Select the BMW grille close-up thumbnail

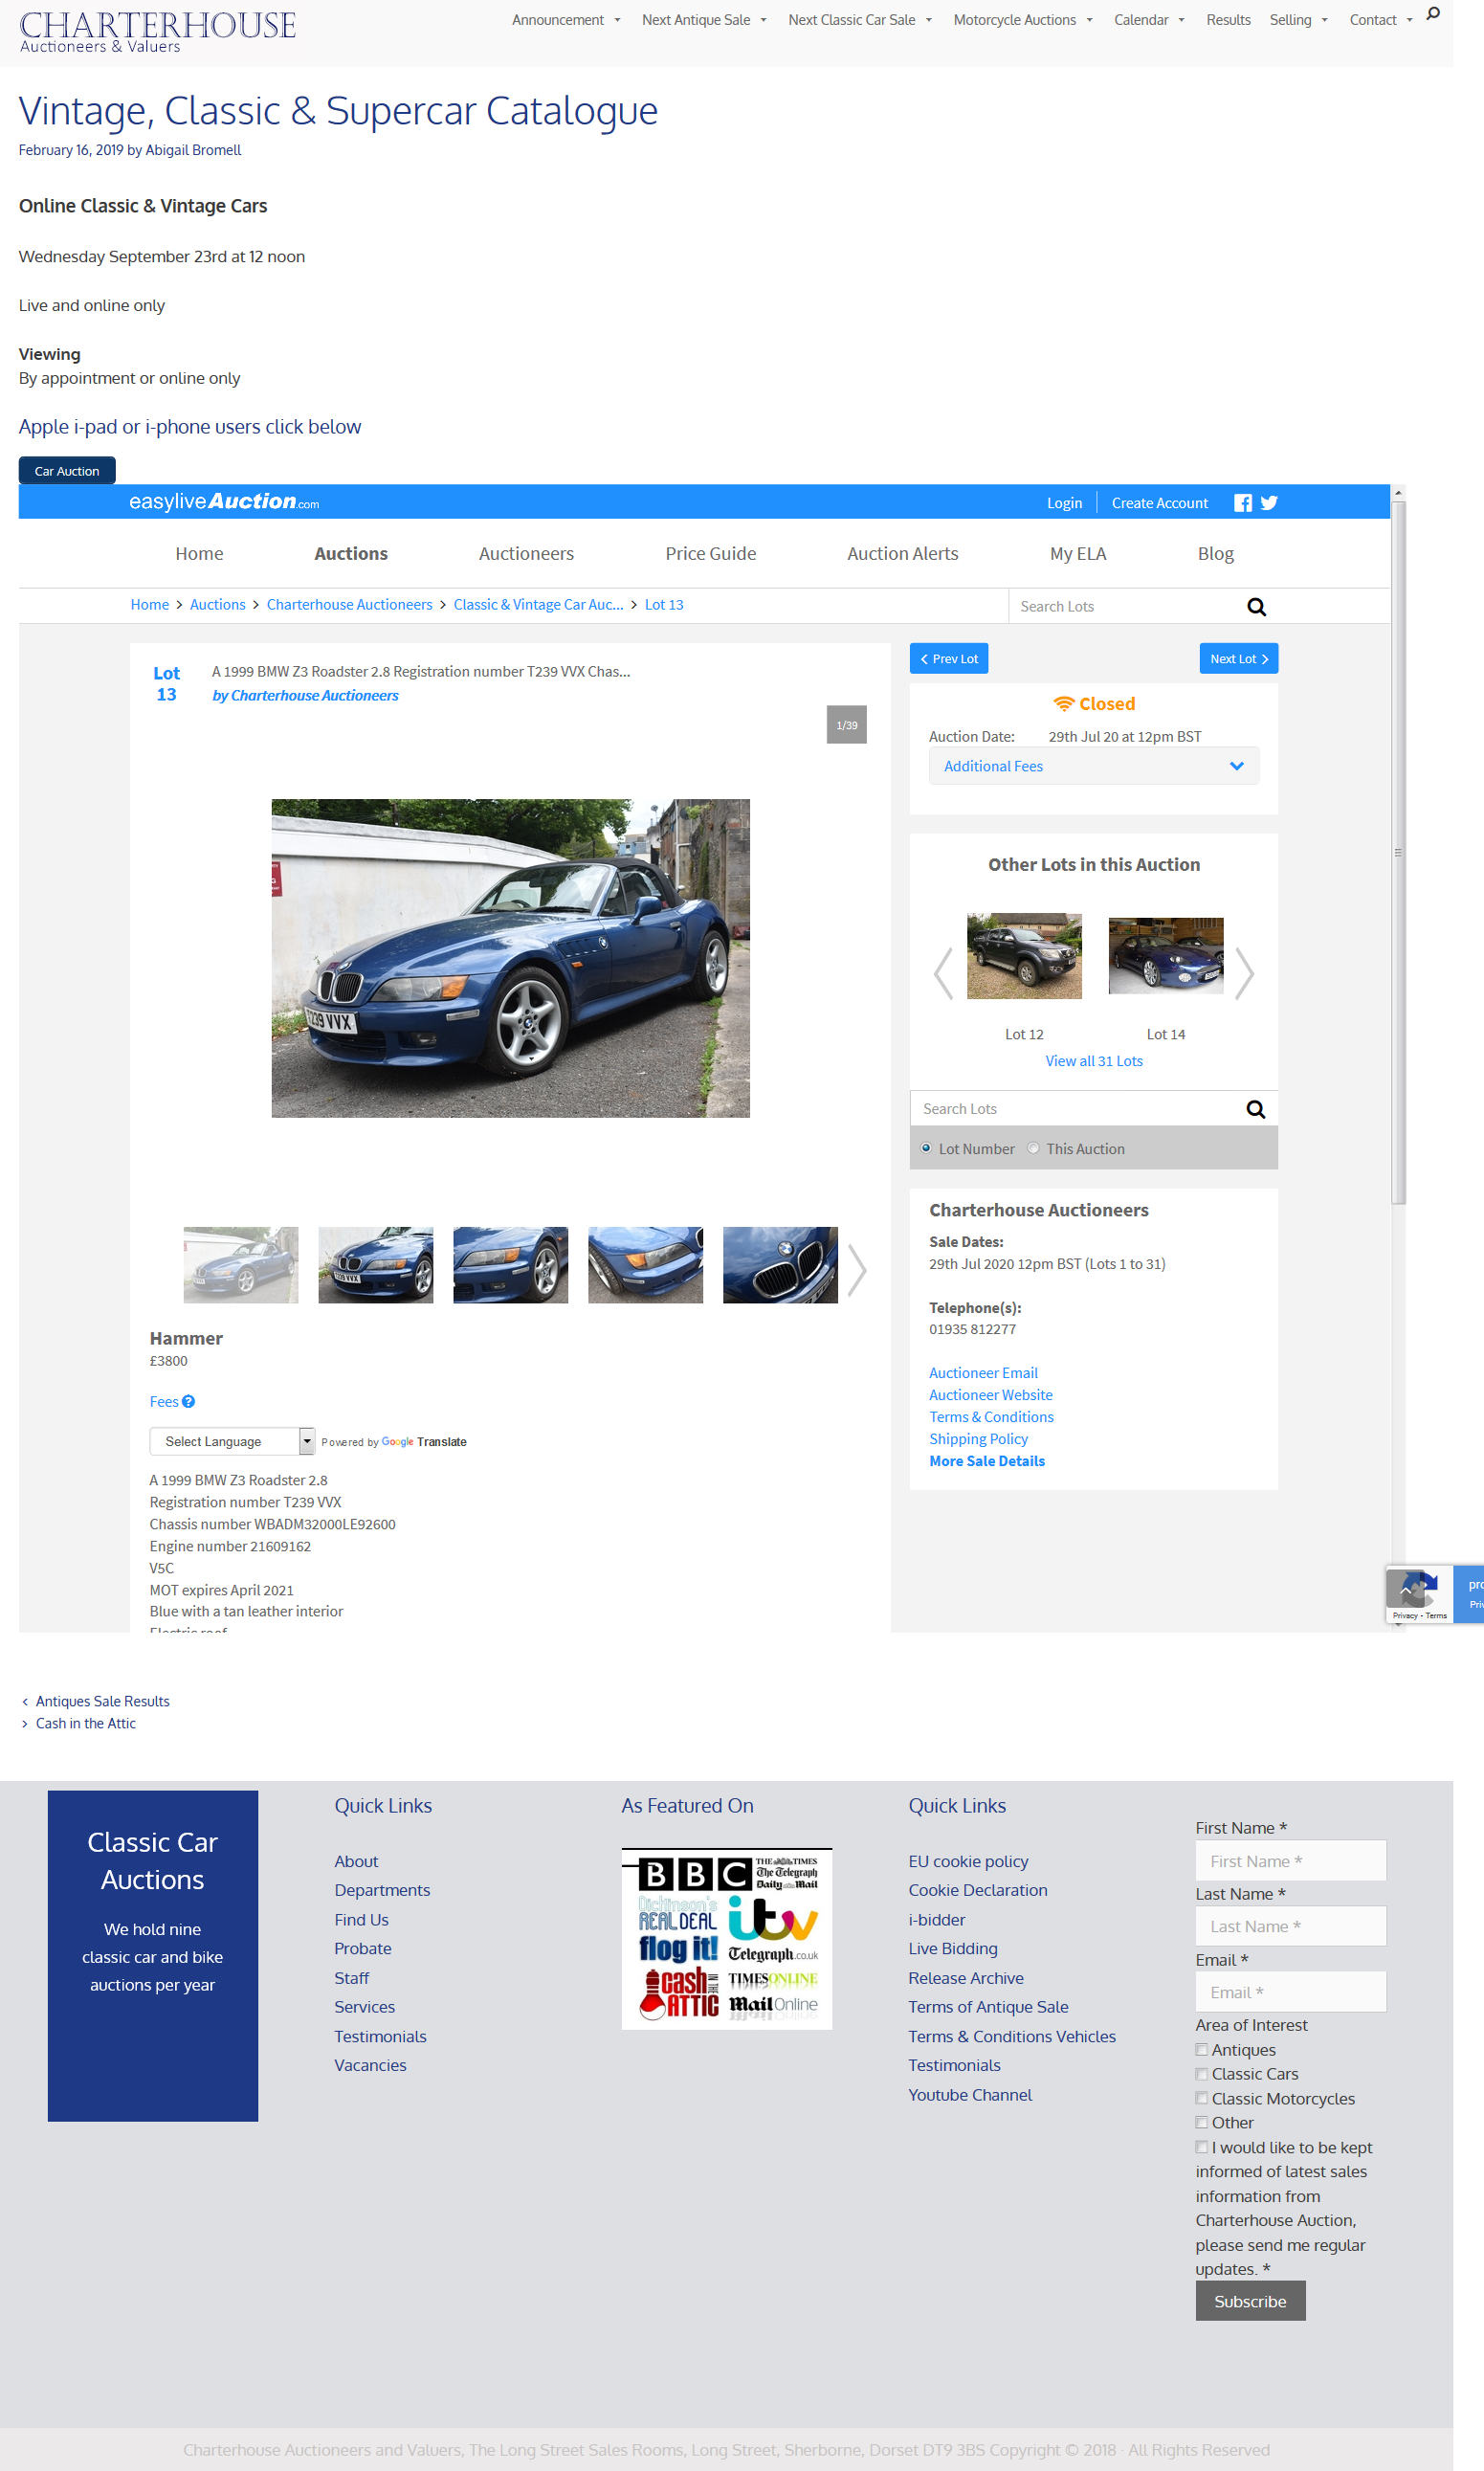[780, 1265]
